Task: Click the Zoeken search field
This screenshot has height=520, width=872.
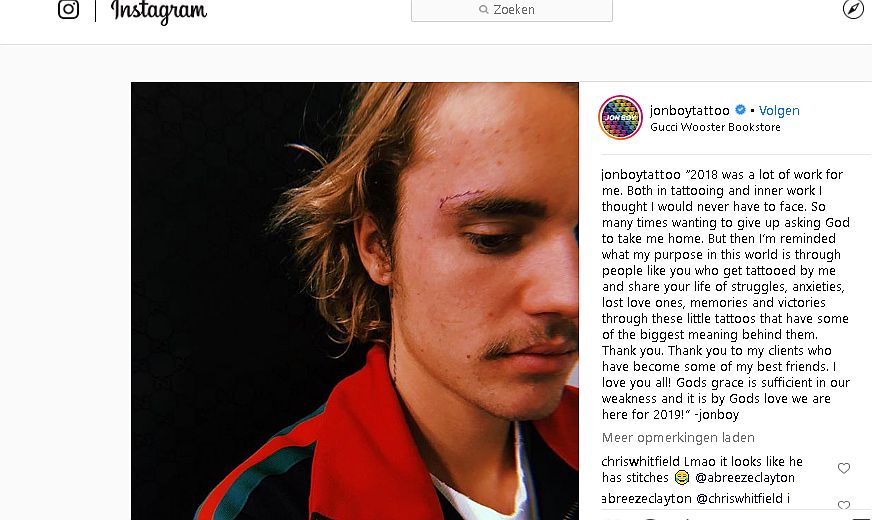Action: (512, 10)
